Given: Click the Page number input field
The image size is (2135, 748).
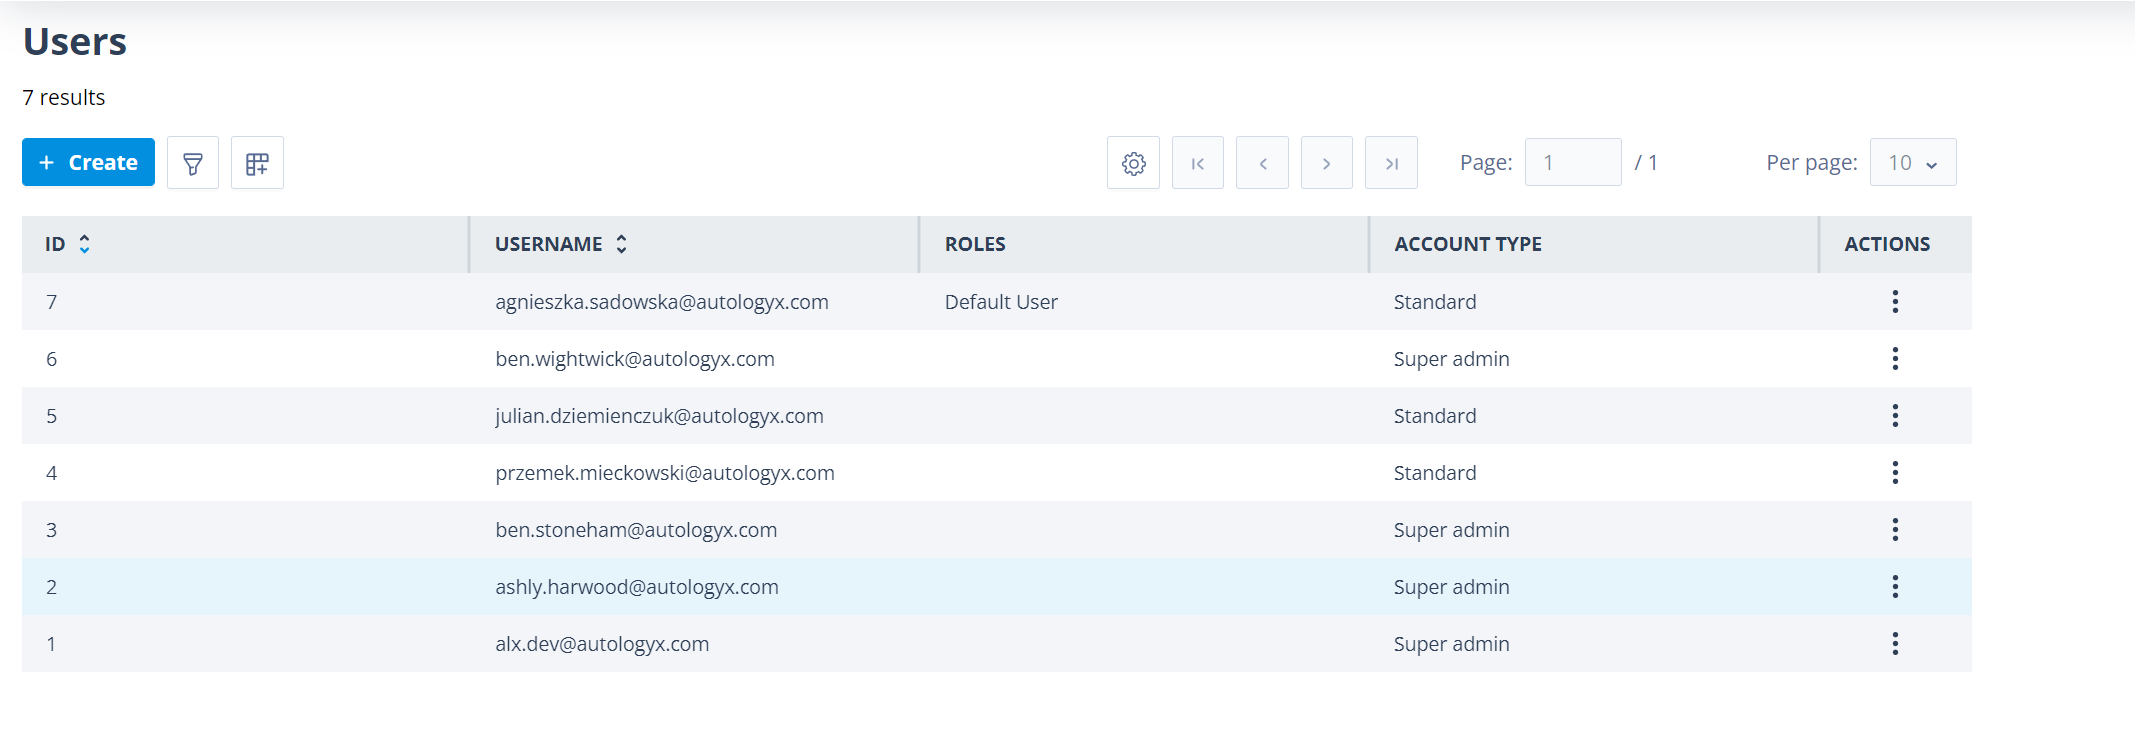Looking at the screenshot, I should [1573, 162].
